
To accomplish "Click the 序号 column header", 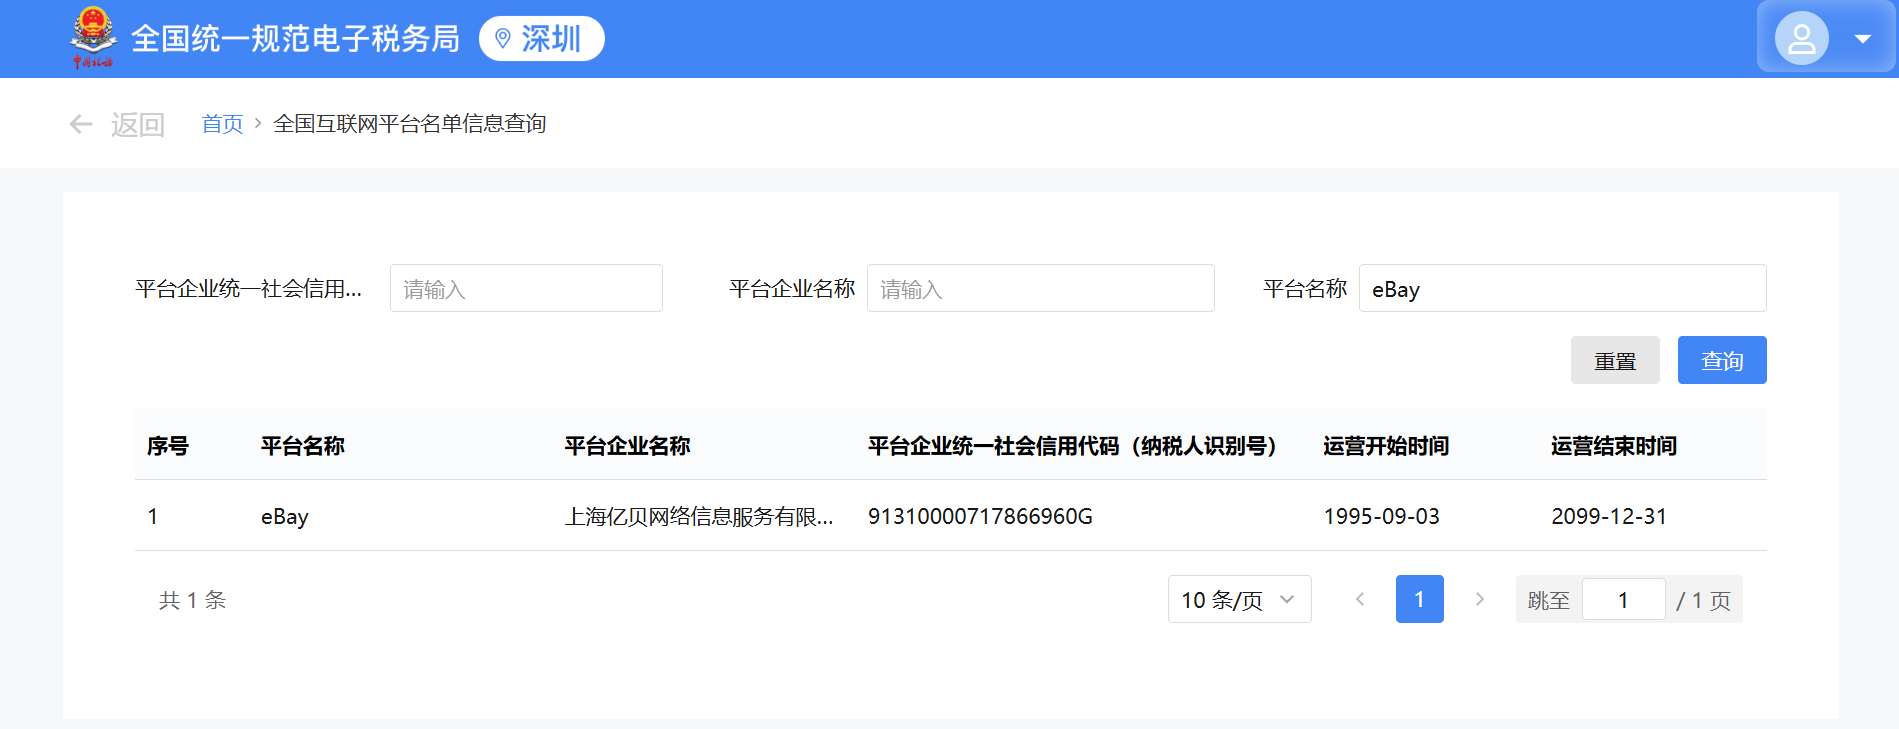I will pos(168,446).
